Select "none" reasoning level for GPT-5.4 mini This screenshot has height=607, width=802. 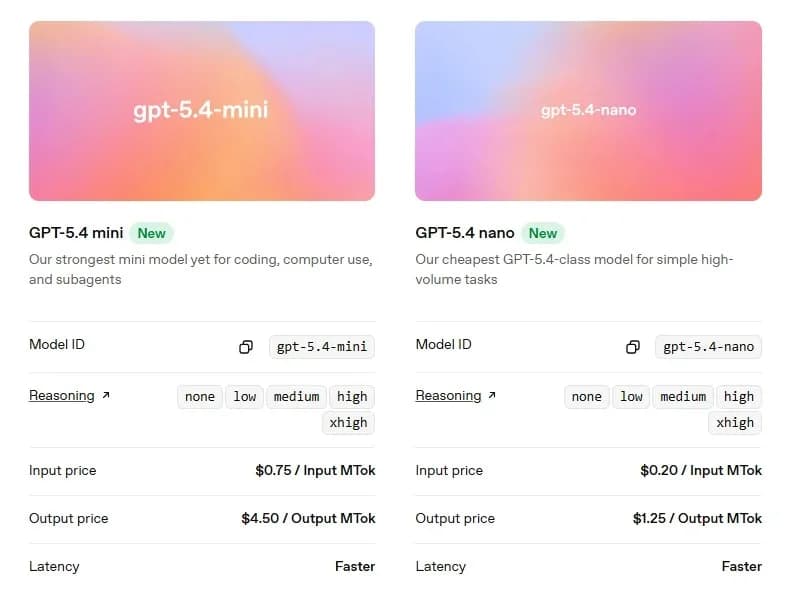coord(199,397)
